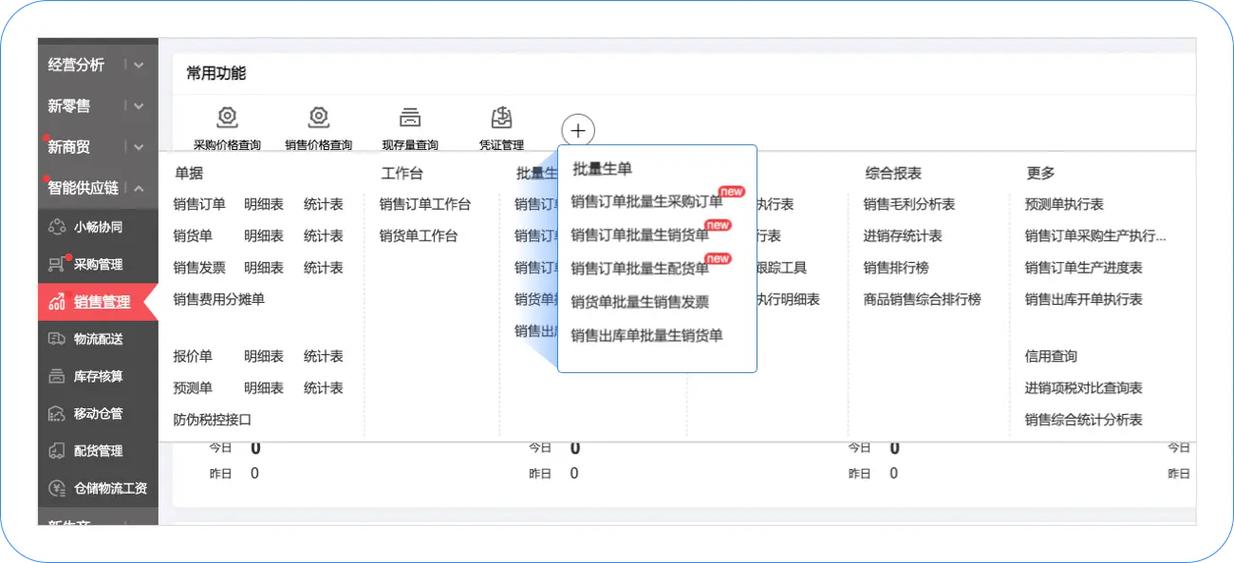
Task: Click the 配货管理 sidebar icon
Action: pos(57,451)
